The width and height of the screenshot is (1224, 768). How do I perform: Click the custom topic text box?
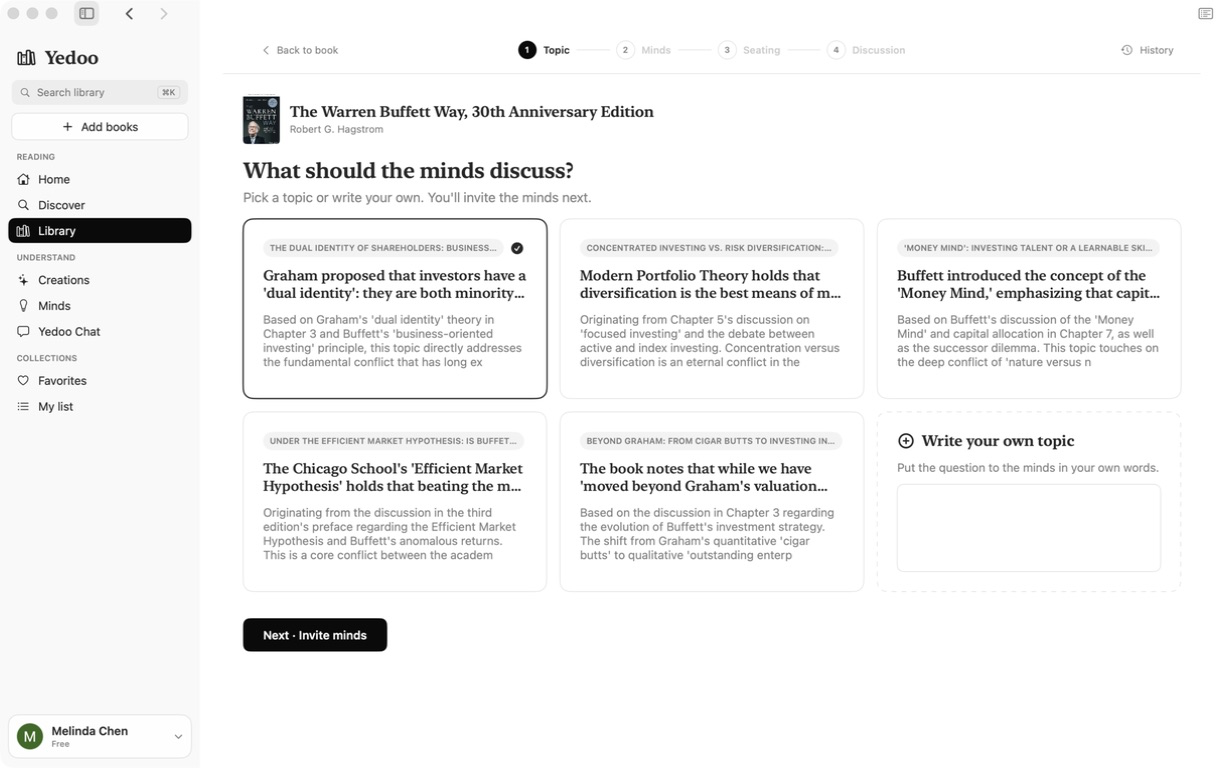pos(1029,528)
